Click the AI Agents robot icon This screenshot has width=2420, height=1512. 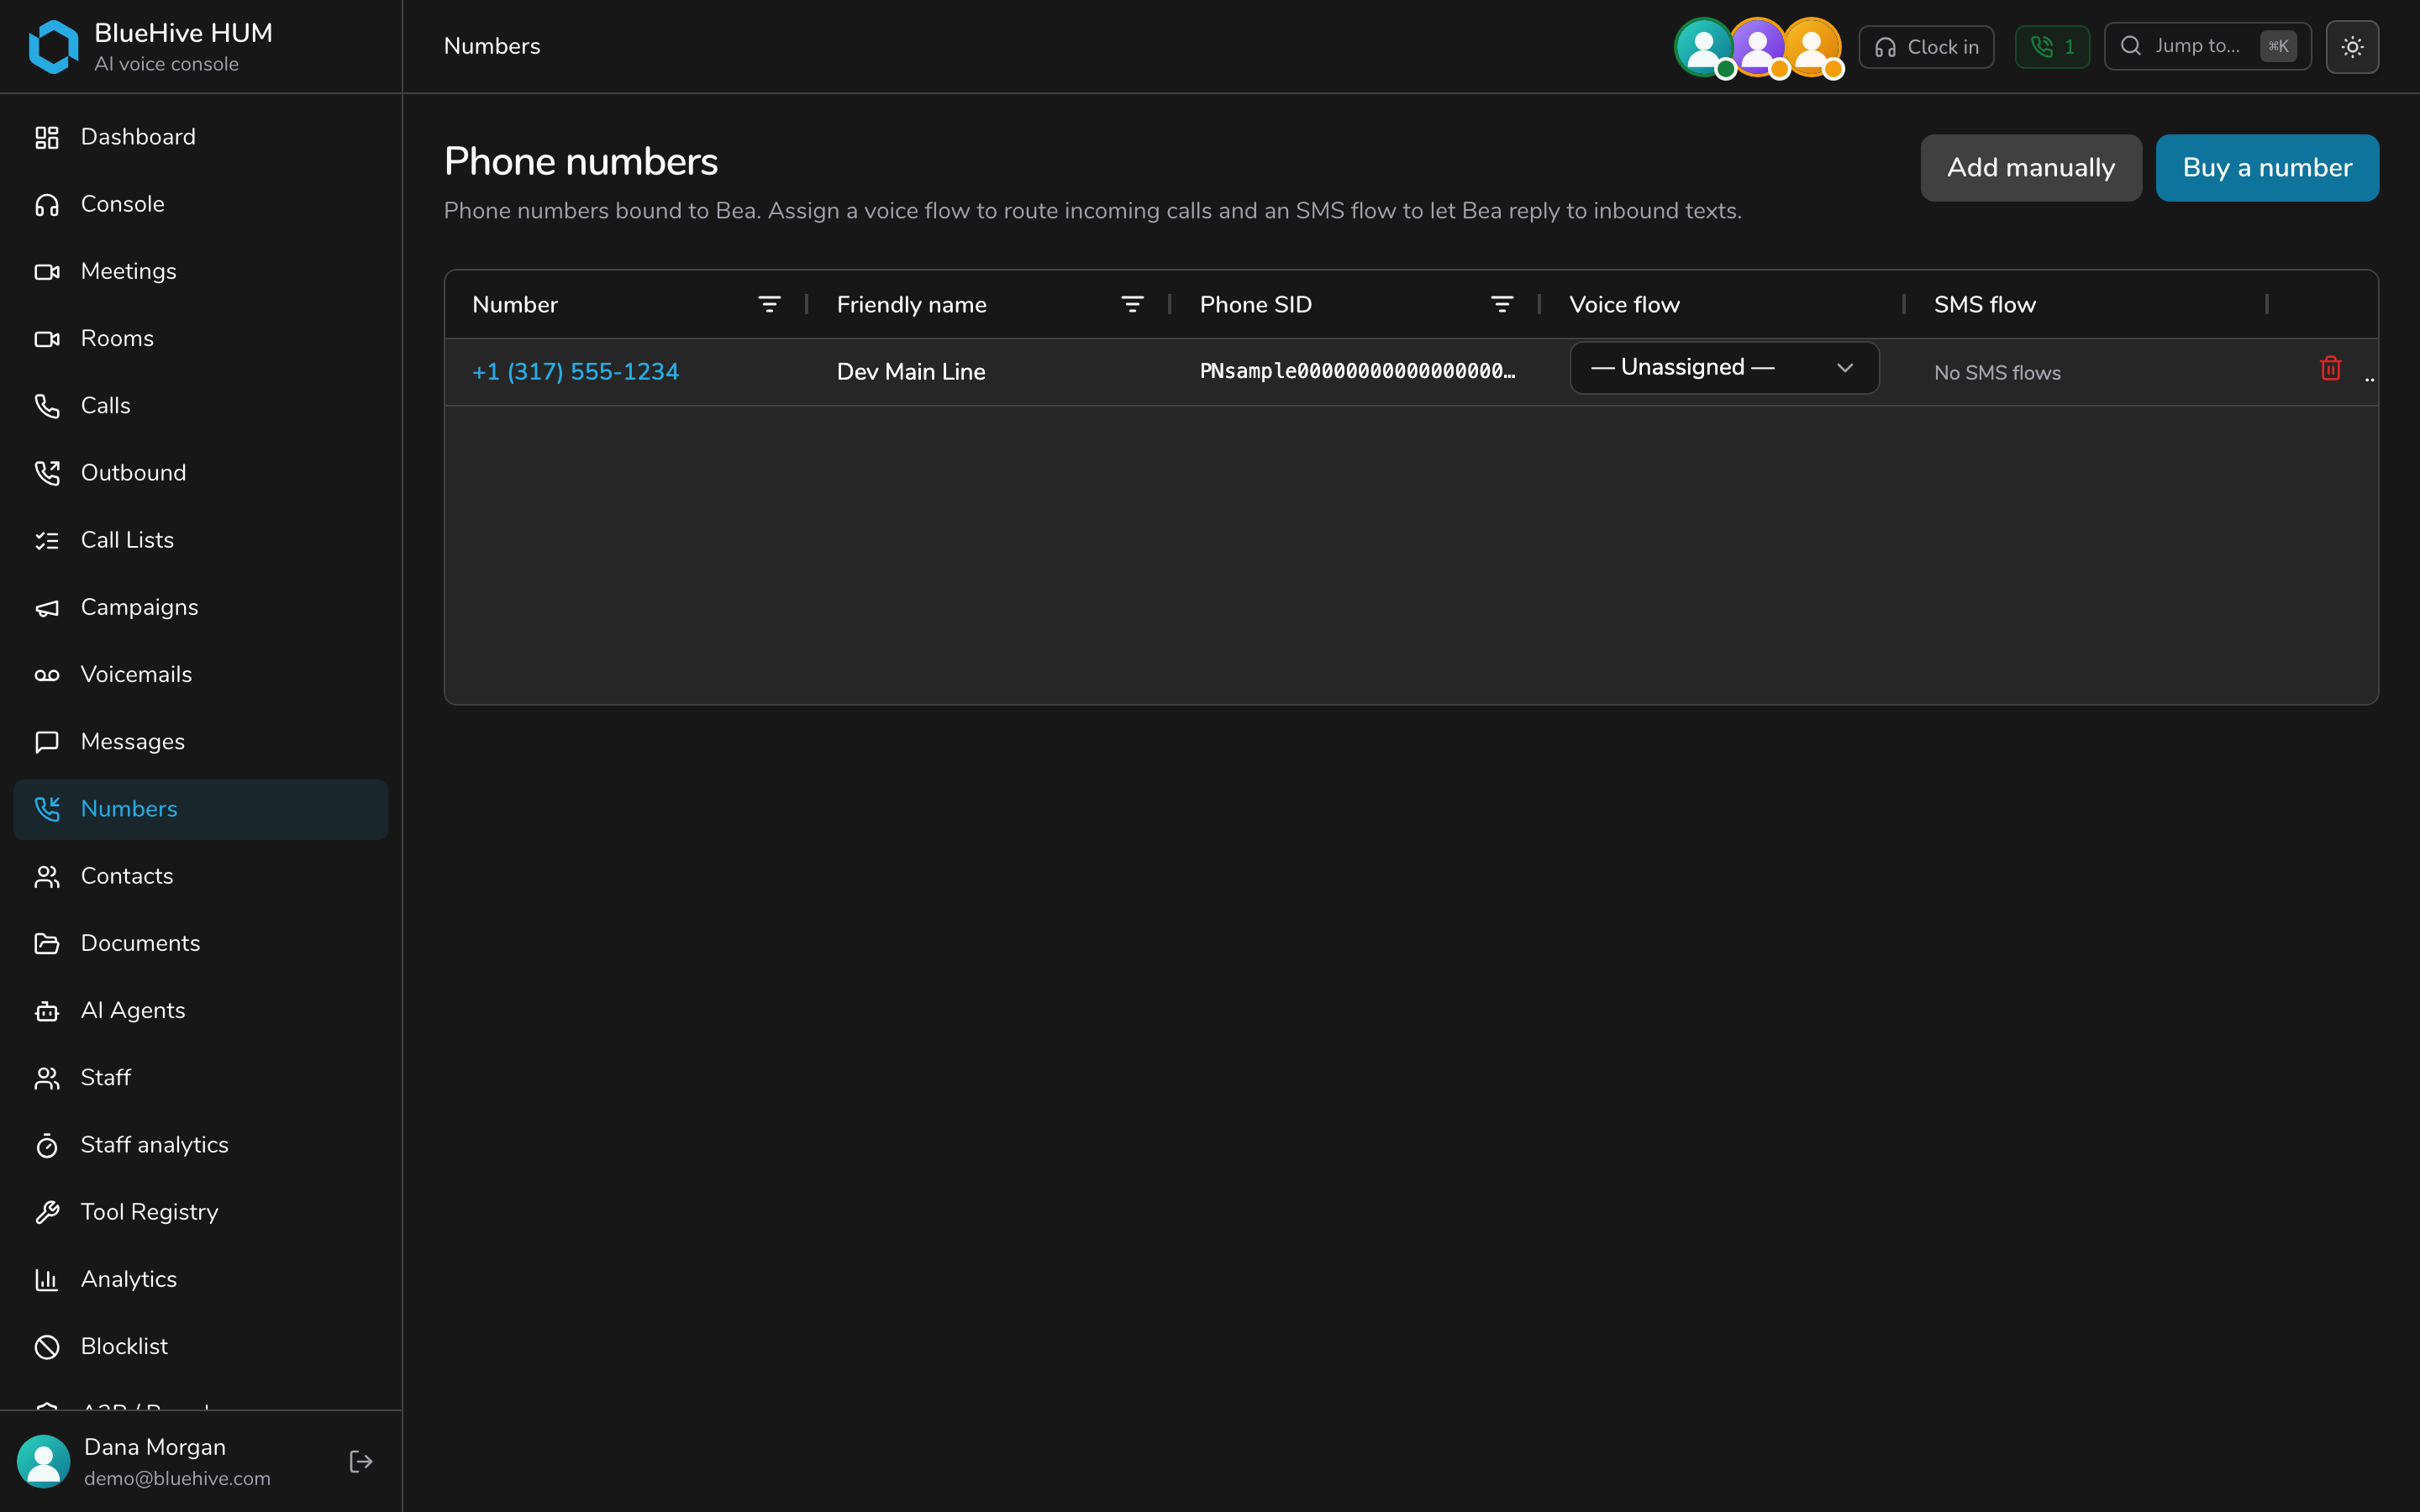[47, 1011]
